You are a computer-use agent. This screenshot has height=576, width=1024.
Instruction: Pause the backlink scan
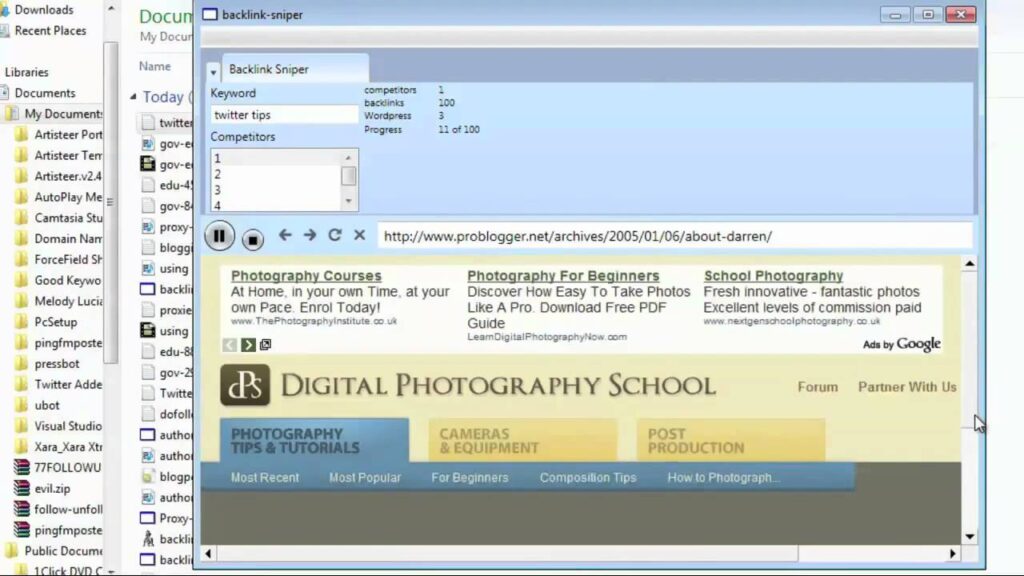[x=219, y=236]
